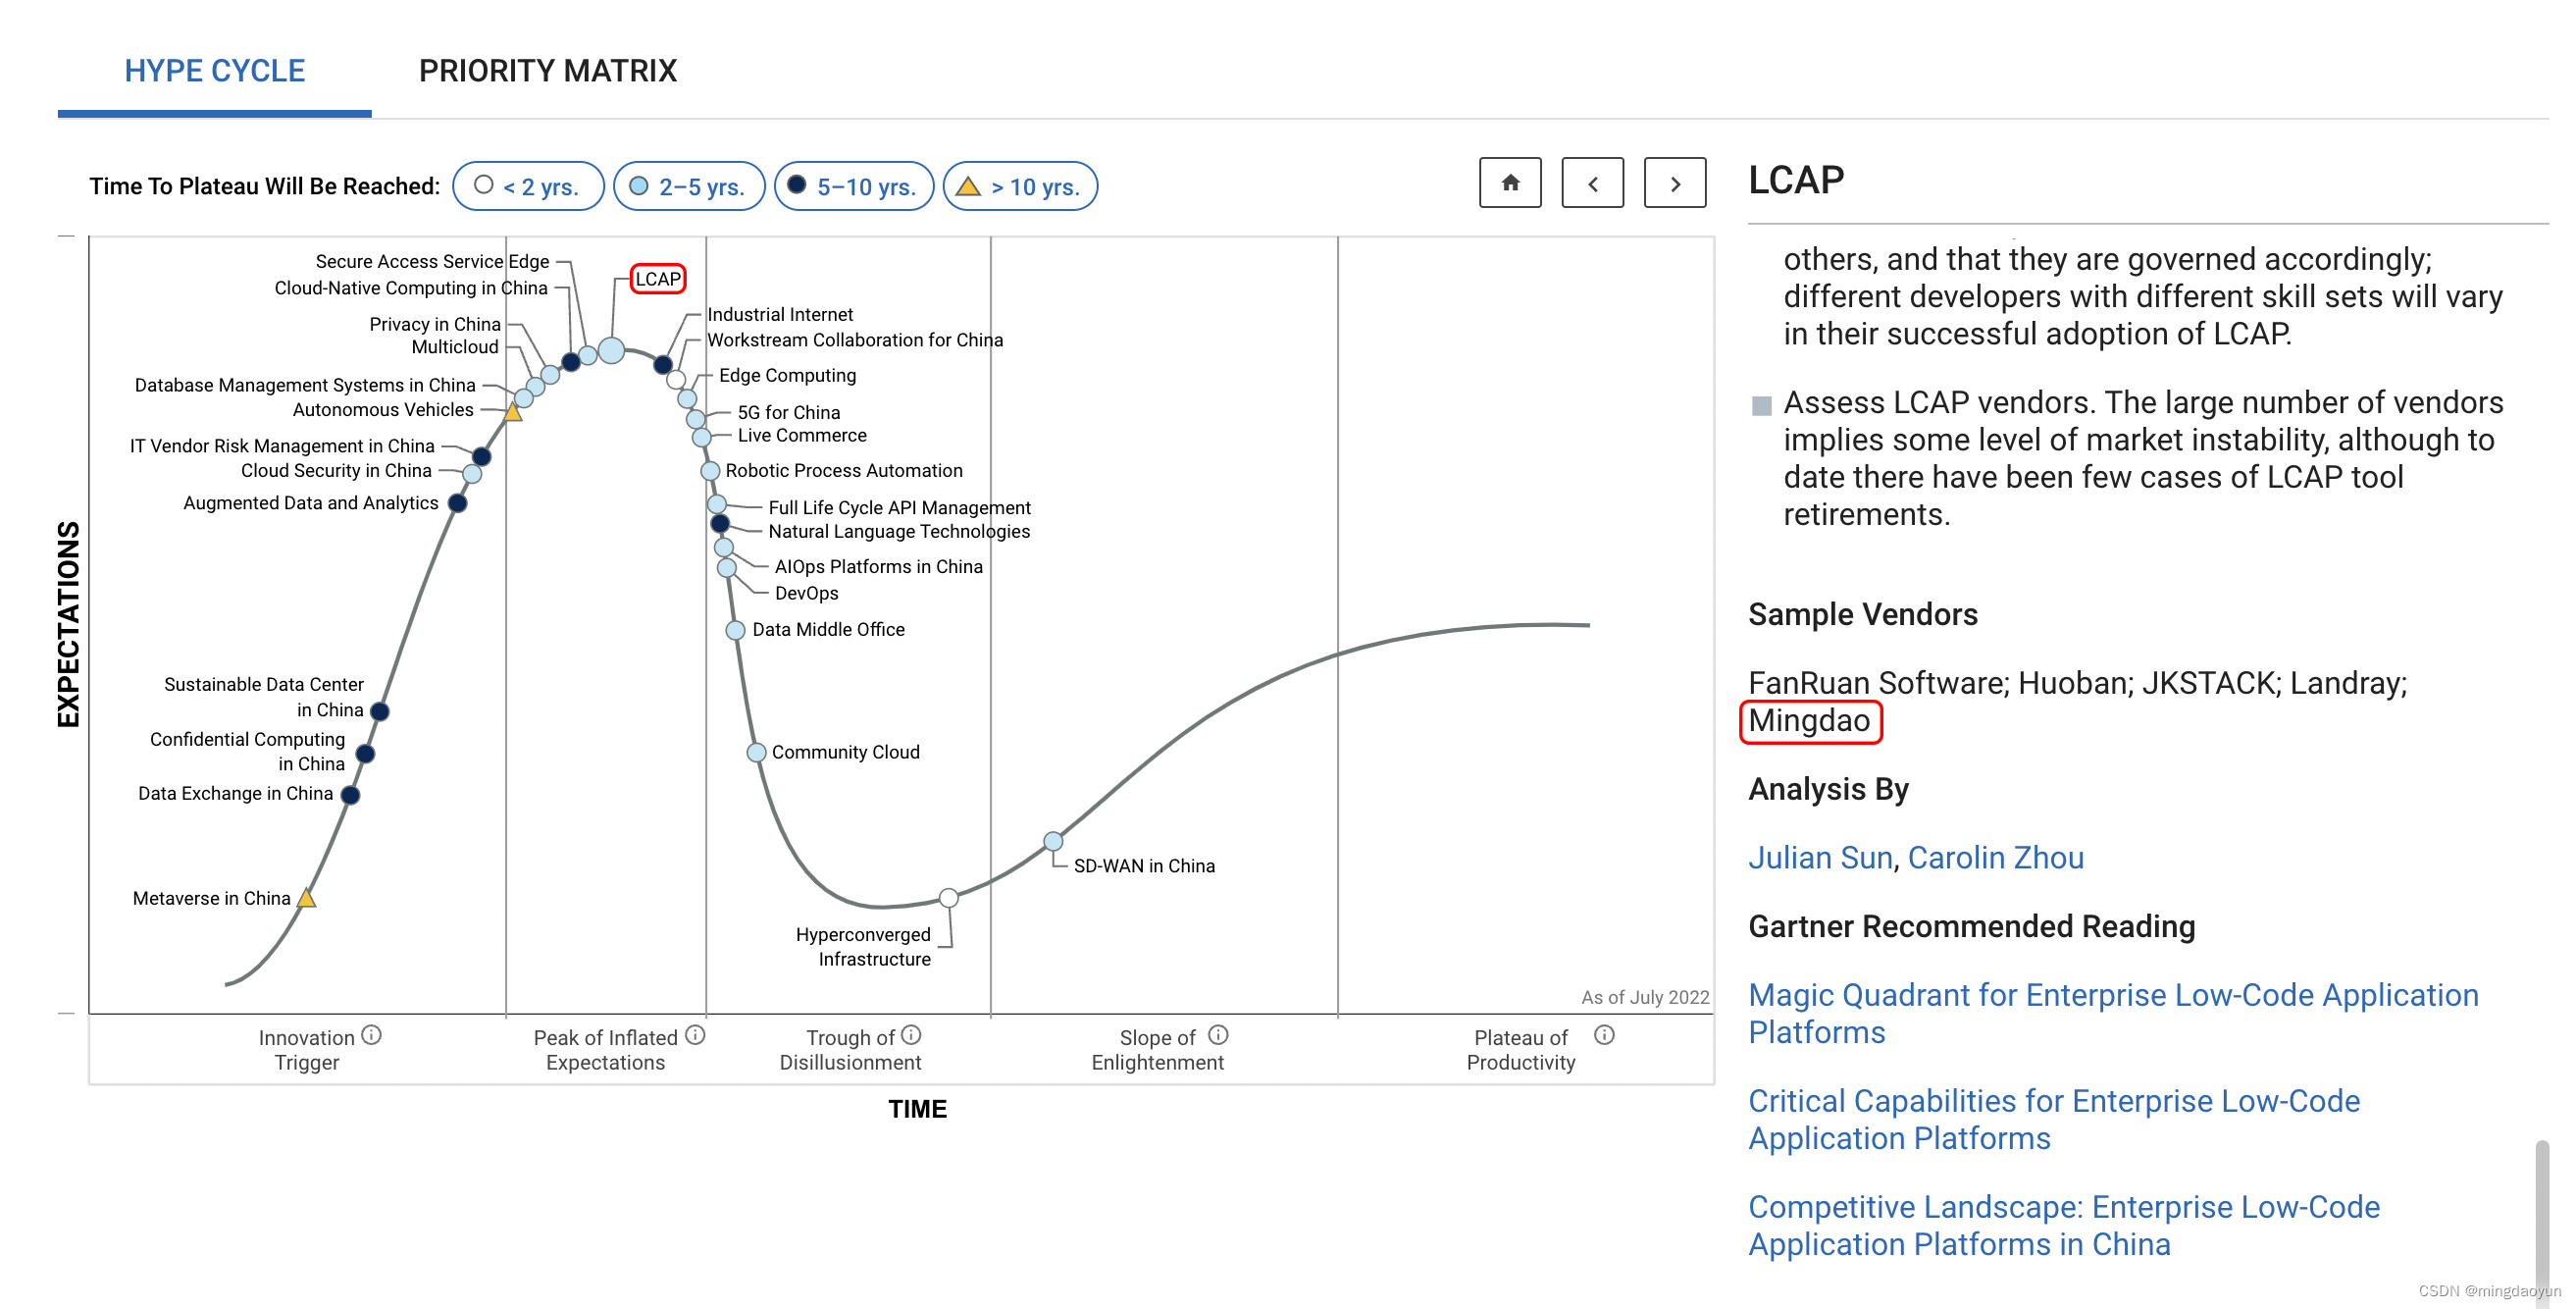2576x1309 pixels.
Task: Click info icon beside Trough of Disillusionment
Action: pyautogui.click(x=911, y=1035)
